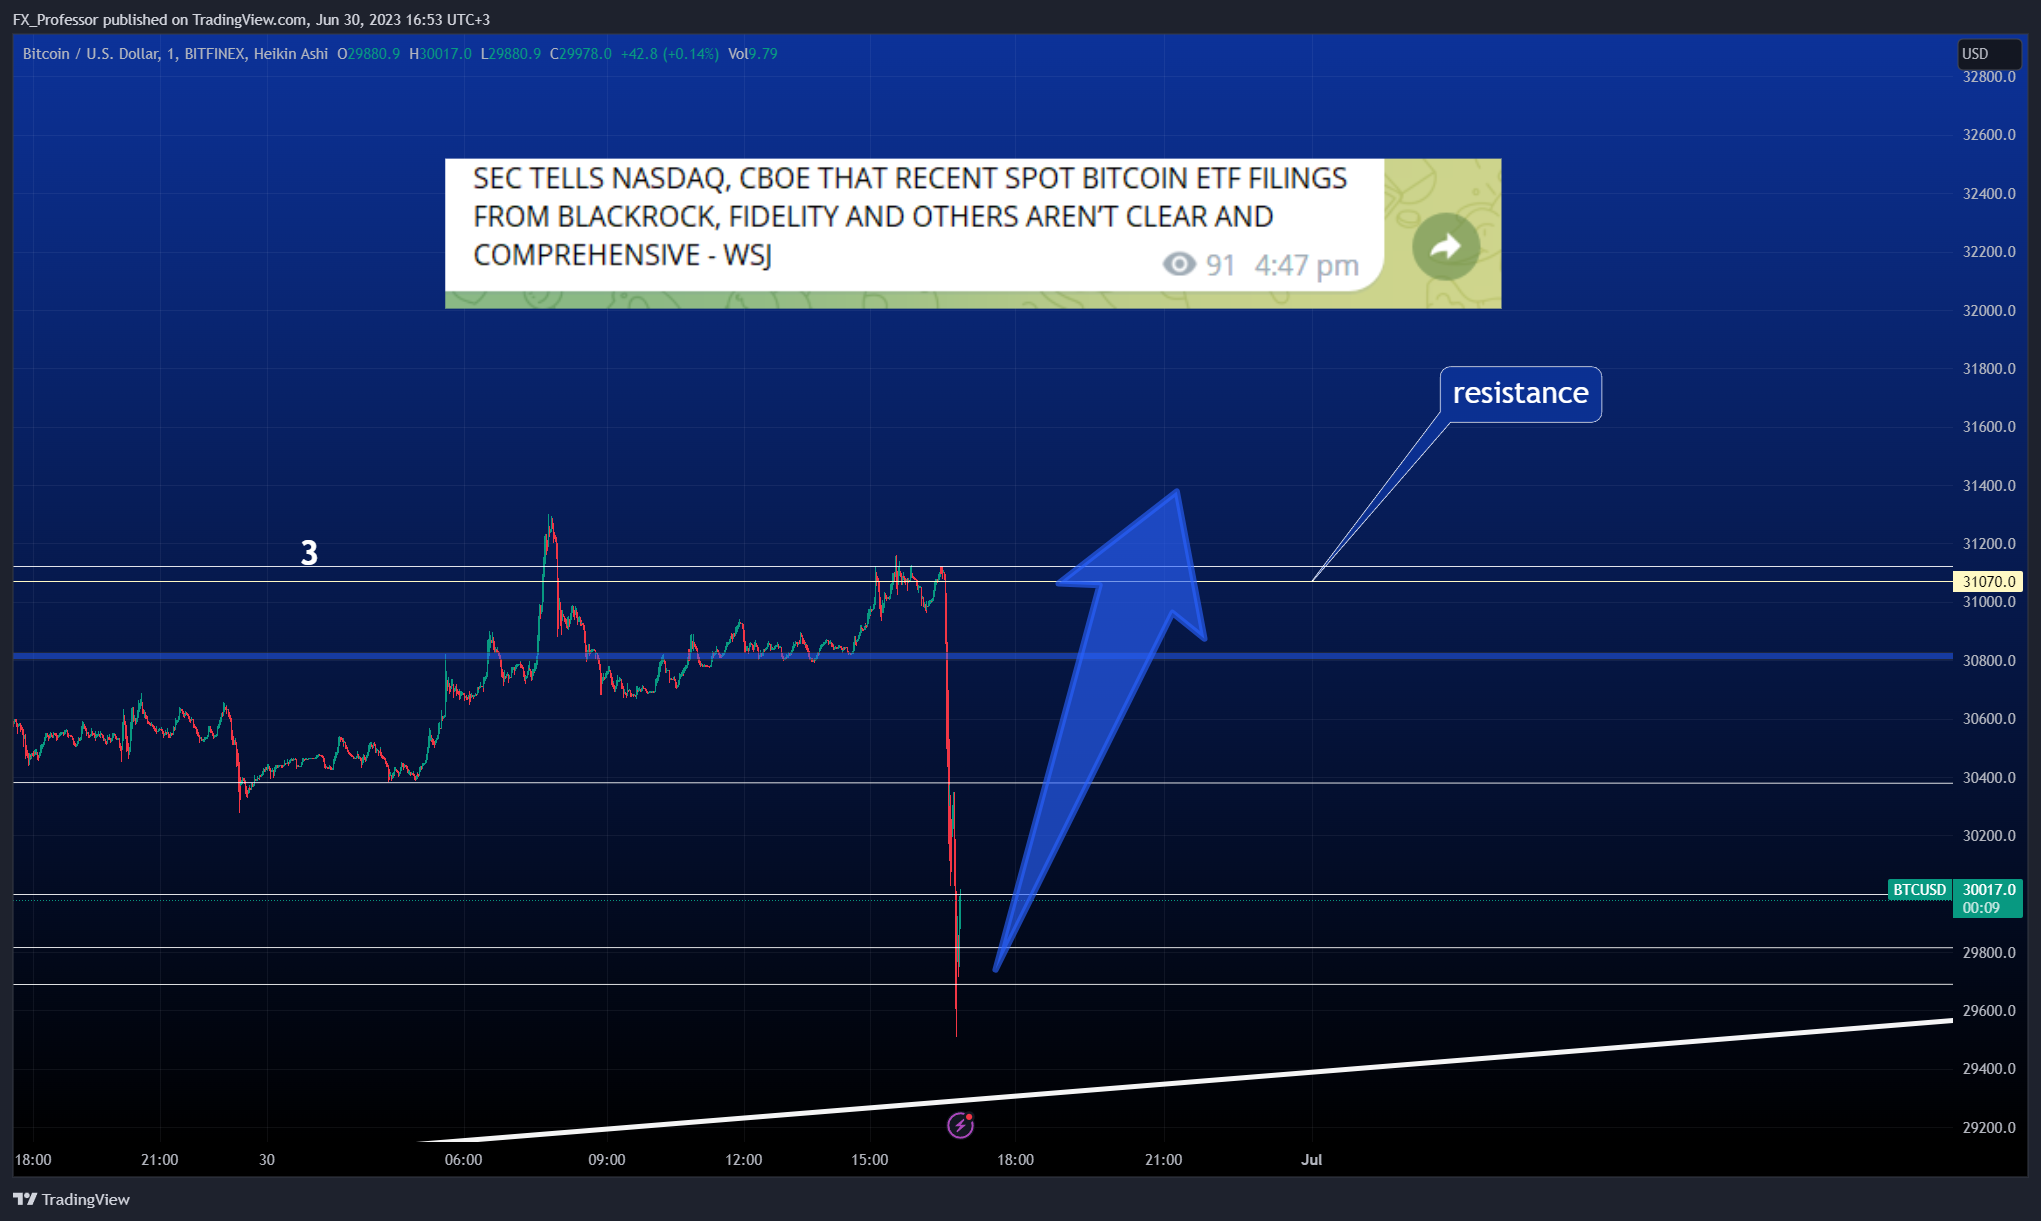Click the Heikin Ashi label in the chart header
Image resolution: width=2041 pixels, height=1221 pixels.
pyautogui.click(x=290, y=54)
